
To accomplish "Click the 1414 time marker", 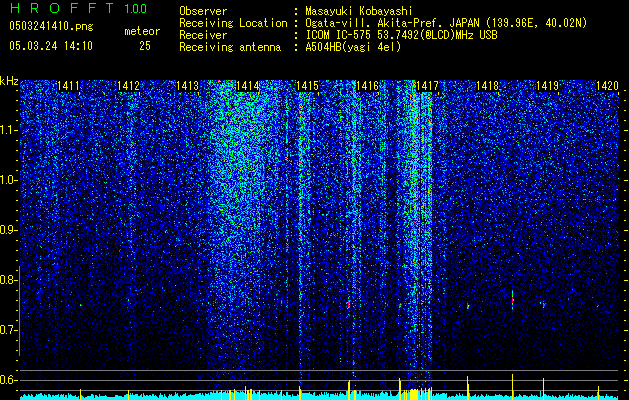I will pos(248,86).
